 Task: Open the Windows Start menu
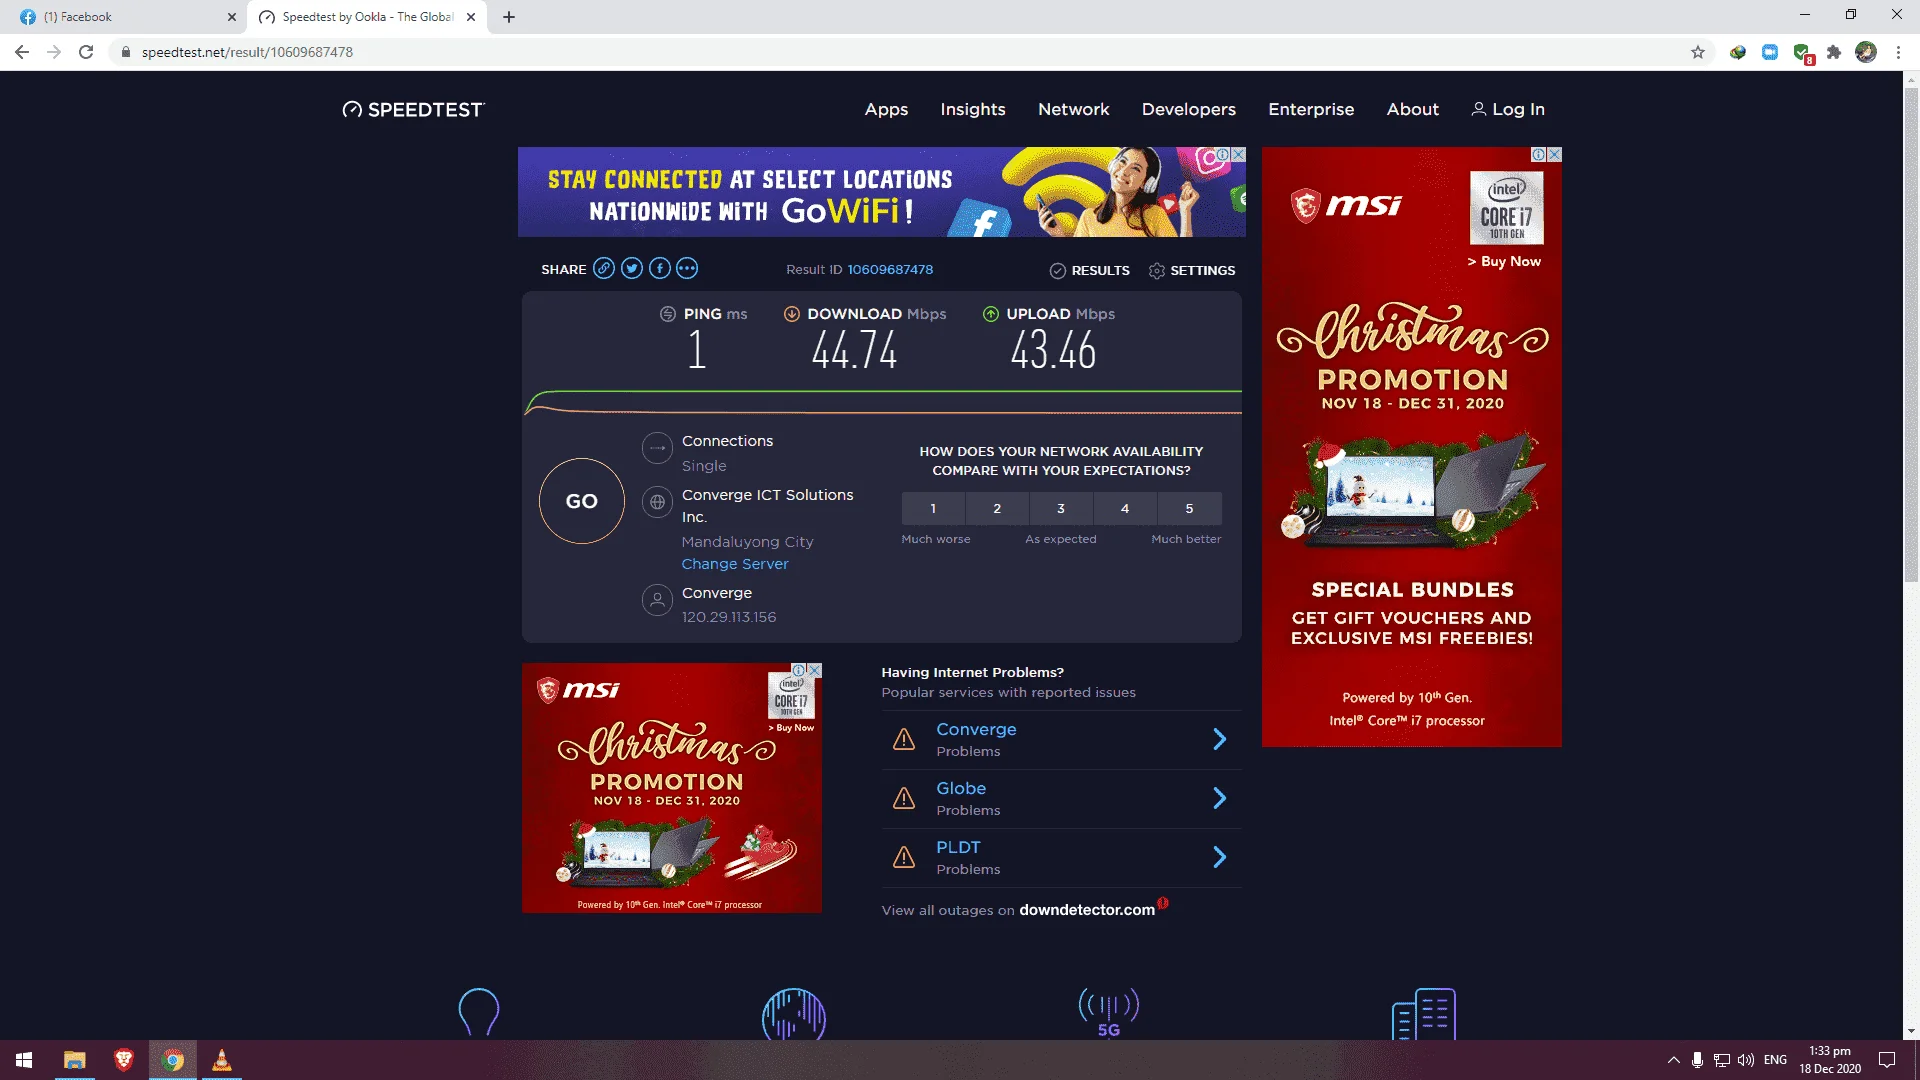click(24, 1060)
